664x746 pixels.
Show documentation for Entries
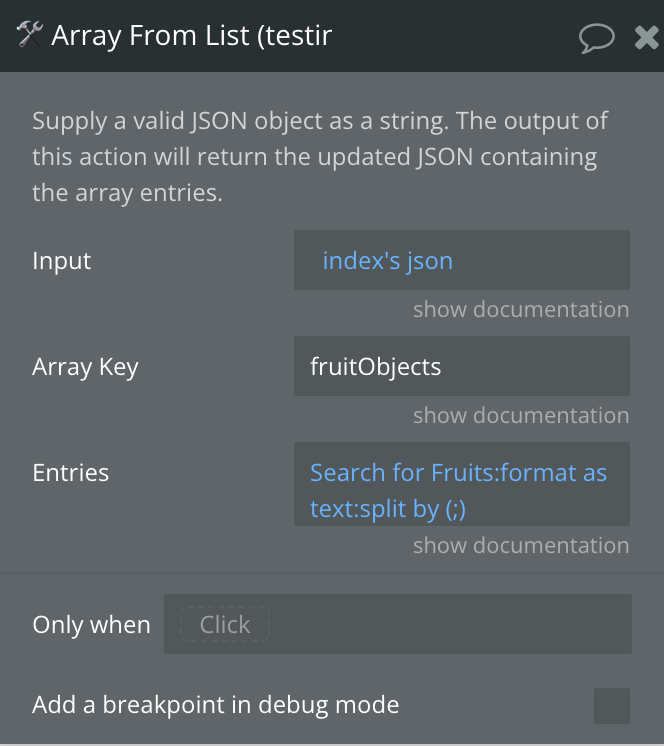coord(521,545)
